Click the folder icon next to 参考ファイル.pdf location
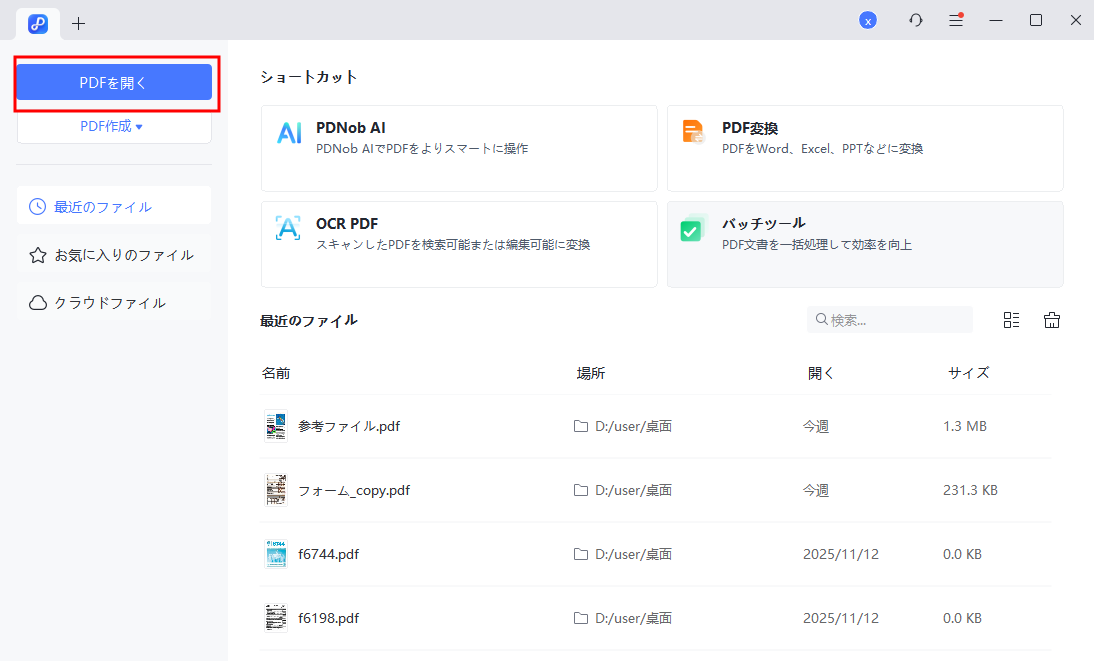The width and height of the screenshot is (1094, 661). pyautogui.click(x=581, y=425)
